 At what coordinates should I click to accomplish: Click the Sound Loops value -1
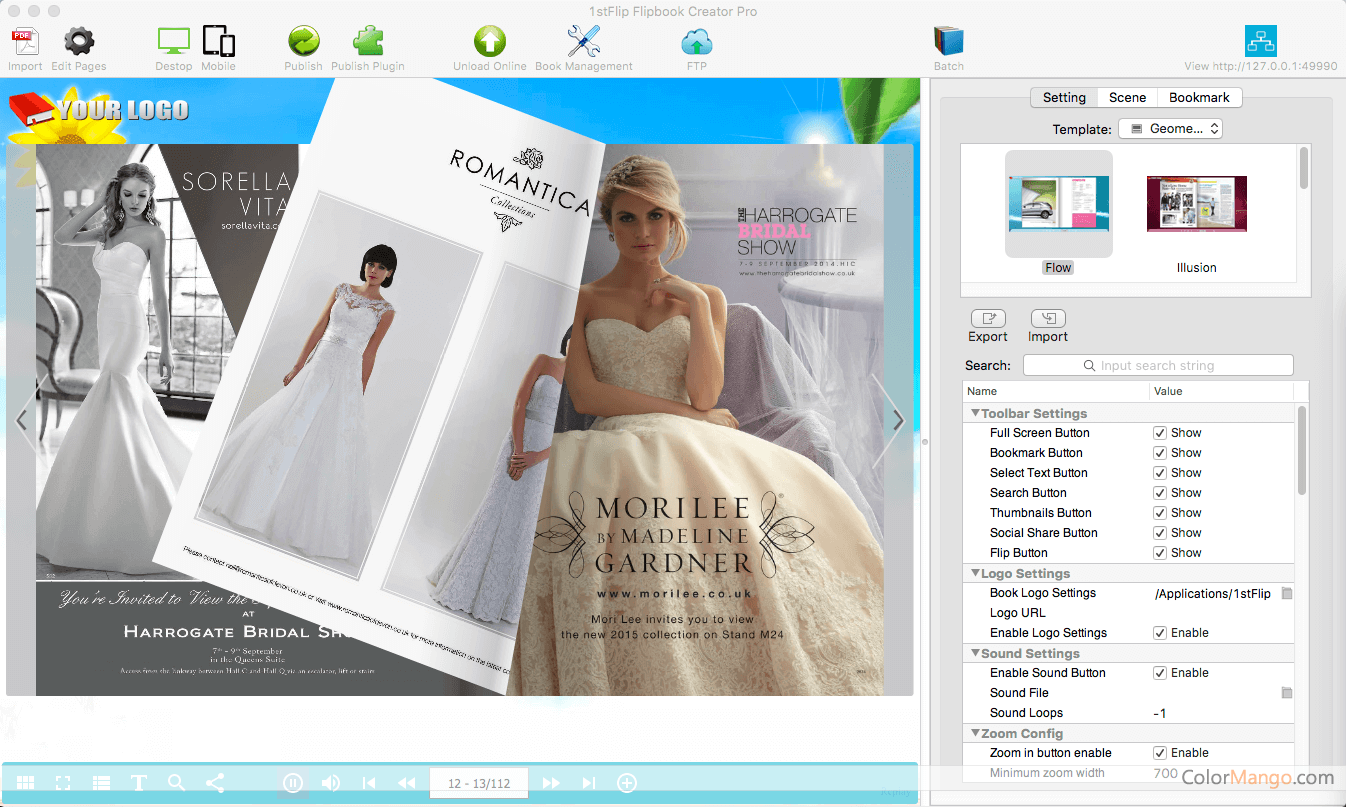coord(1160,713)
